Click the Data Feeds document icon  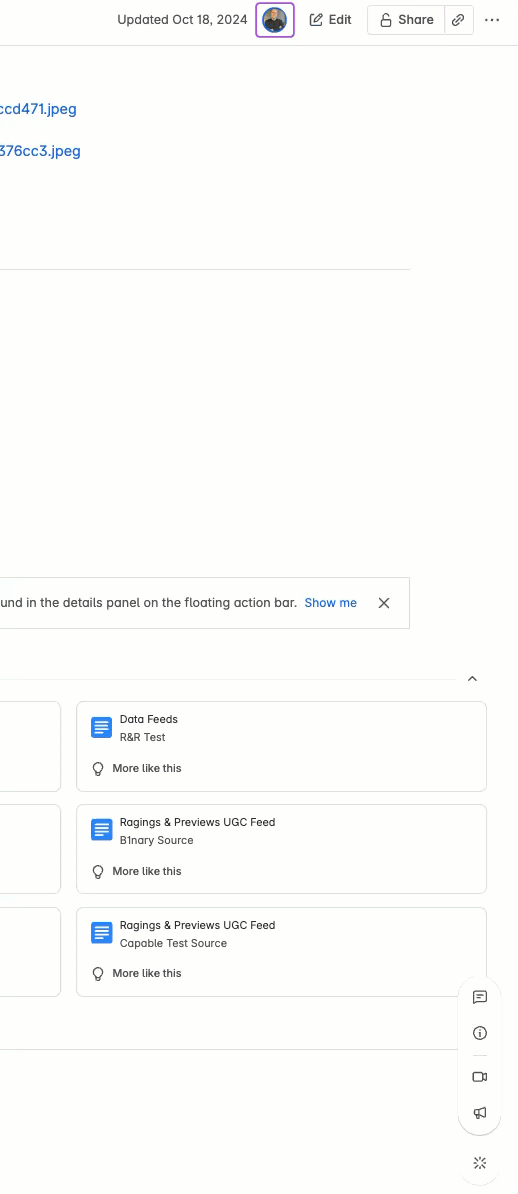tap(101, 727)
